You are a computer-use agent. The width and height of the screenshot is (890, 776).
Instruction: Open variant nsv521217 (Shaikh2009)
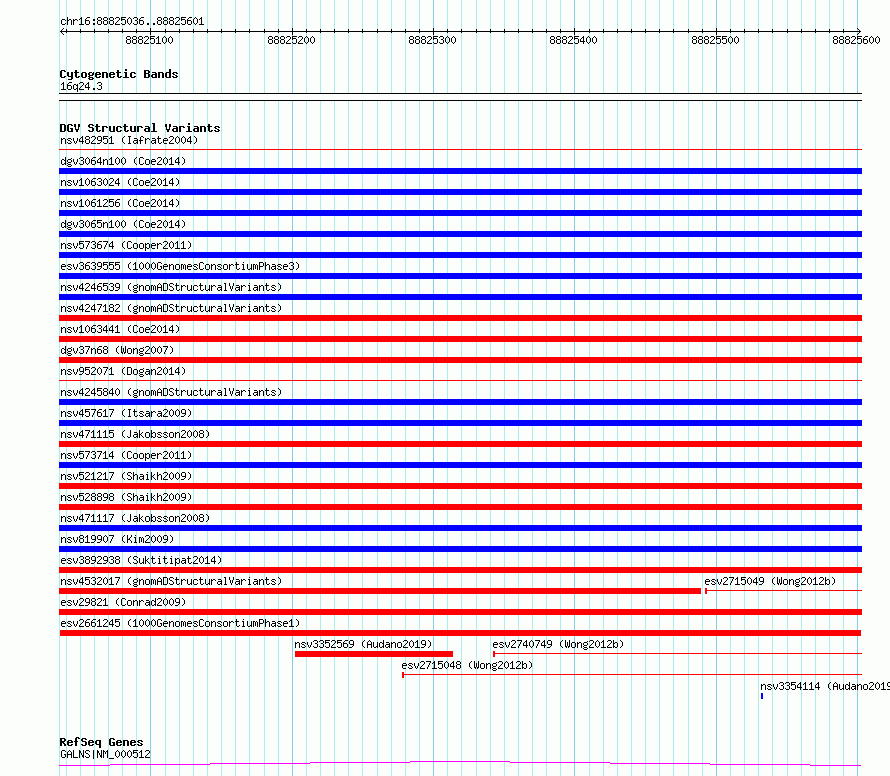(x=126, y=476)
